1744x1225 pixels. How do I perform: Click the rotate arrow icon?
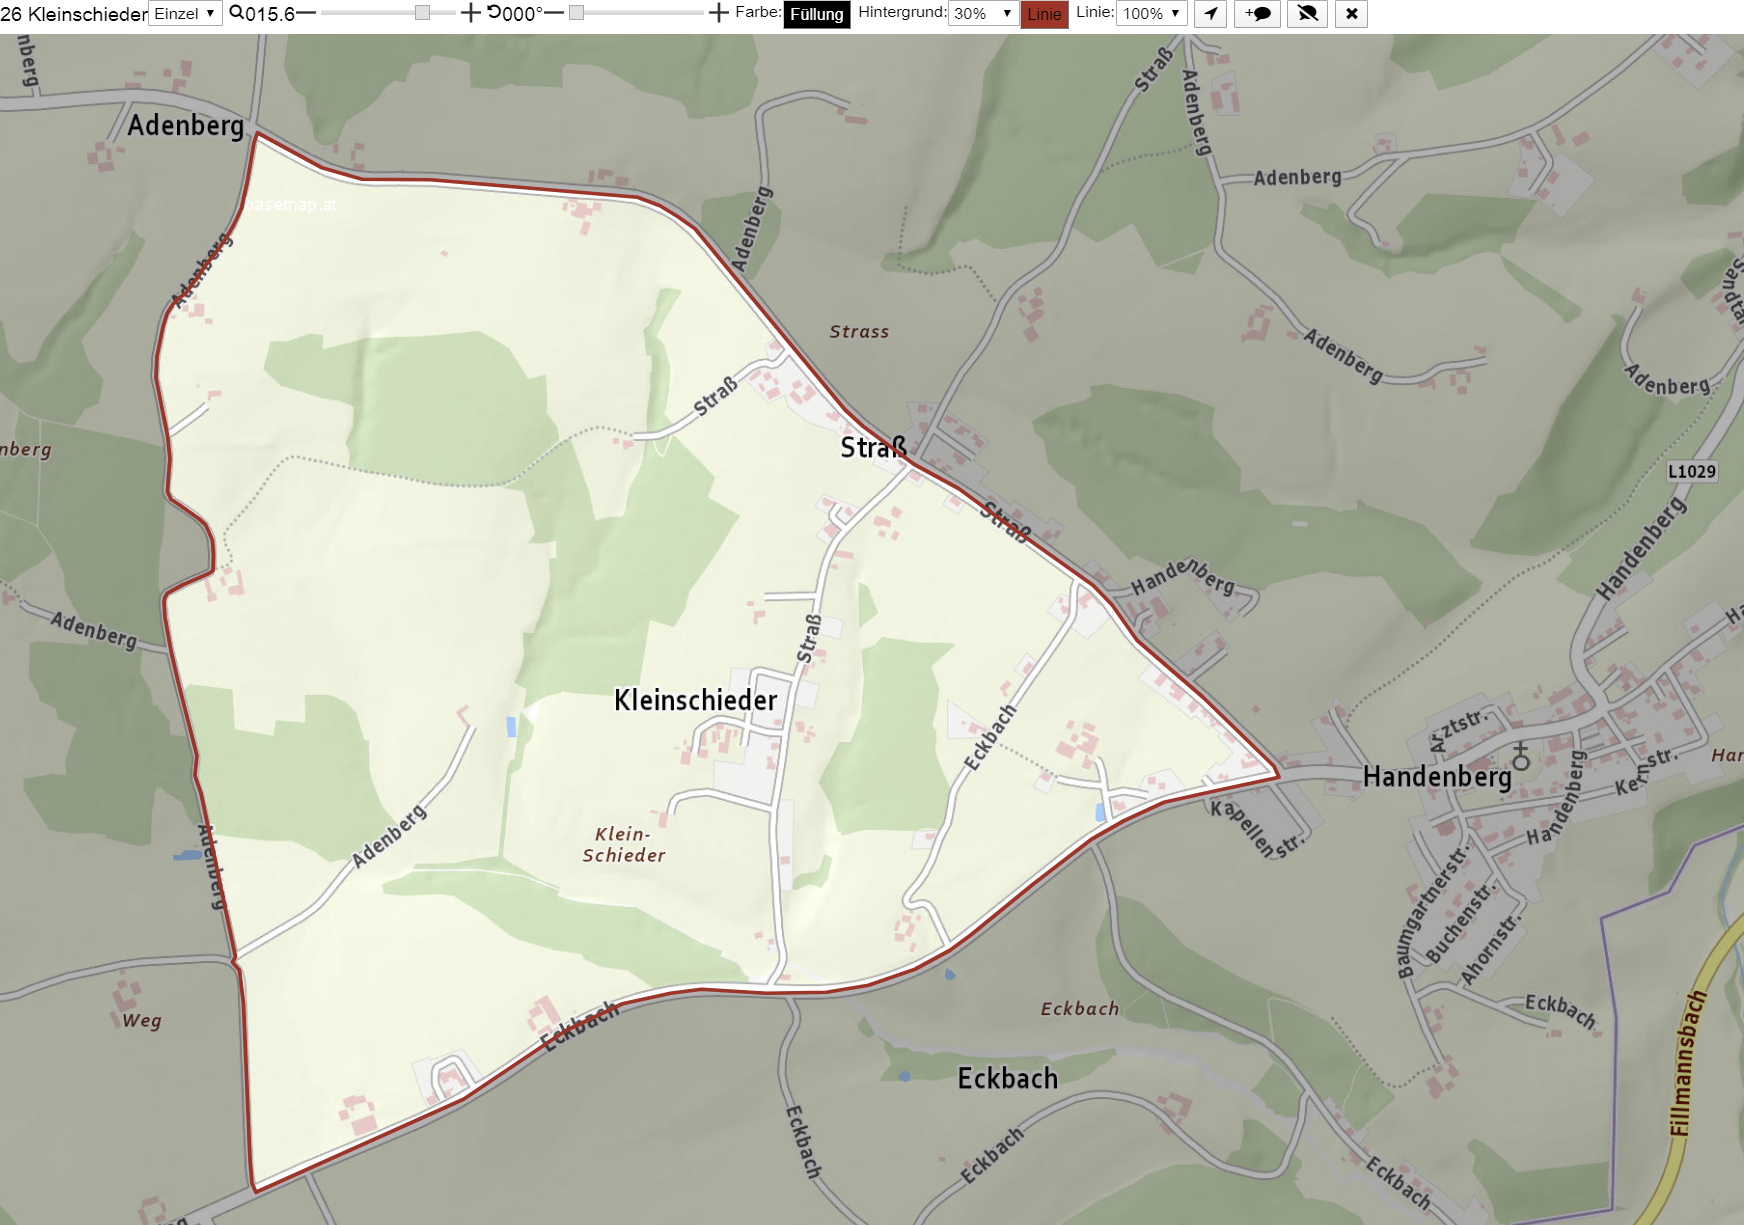click(x=494, y=12)
